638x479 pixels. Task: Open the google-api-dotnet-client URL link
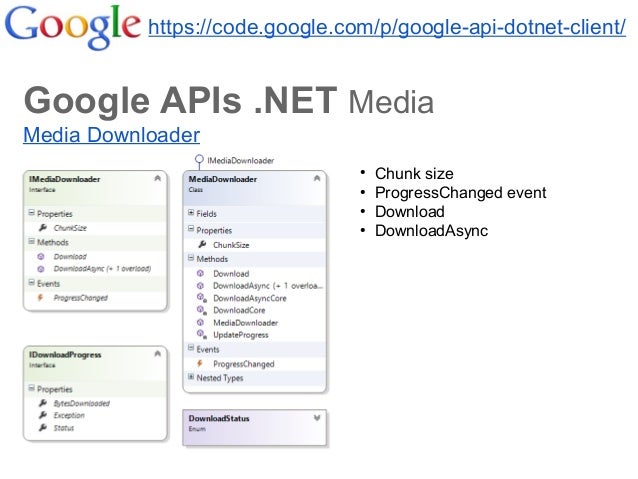point(387,27)
